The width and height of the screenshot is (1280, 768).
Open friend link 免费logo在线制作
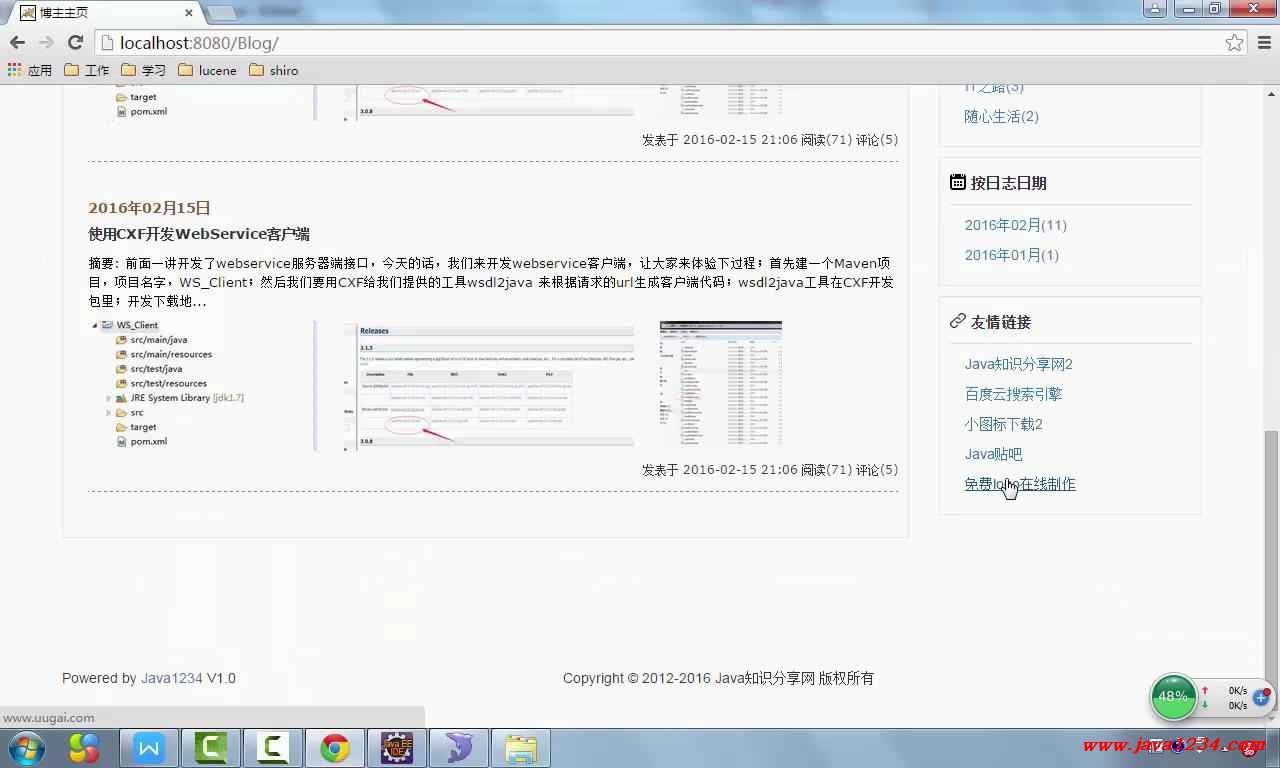click(1020, 484)
